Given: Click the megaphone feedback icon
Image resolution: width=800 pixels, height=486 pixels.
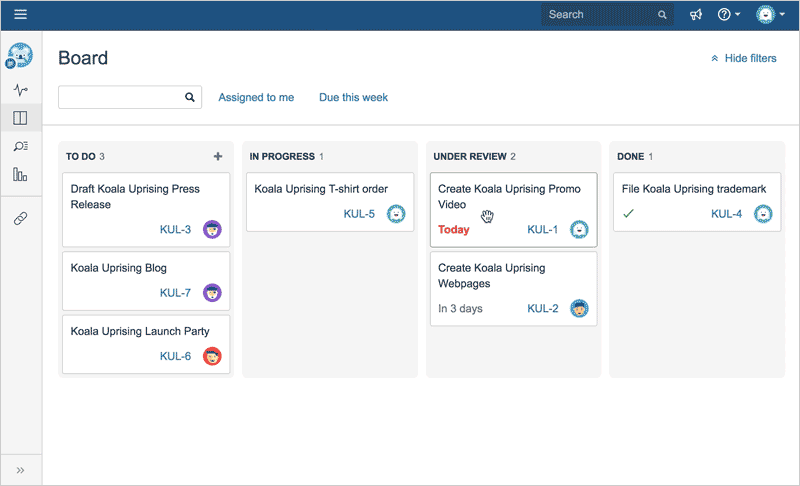Looking at the screenshot, I should [x=696, y=15].
